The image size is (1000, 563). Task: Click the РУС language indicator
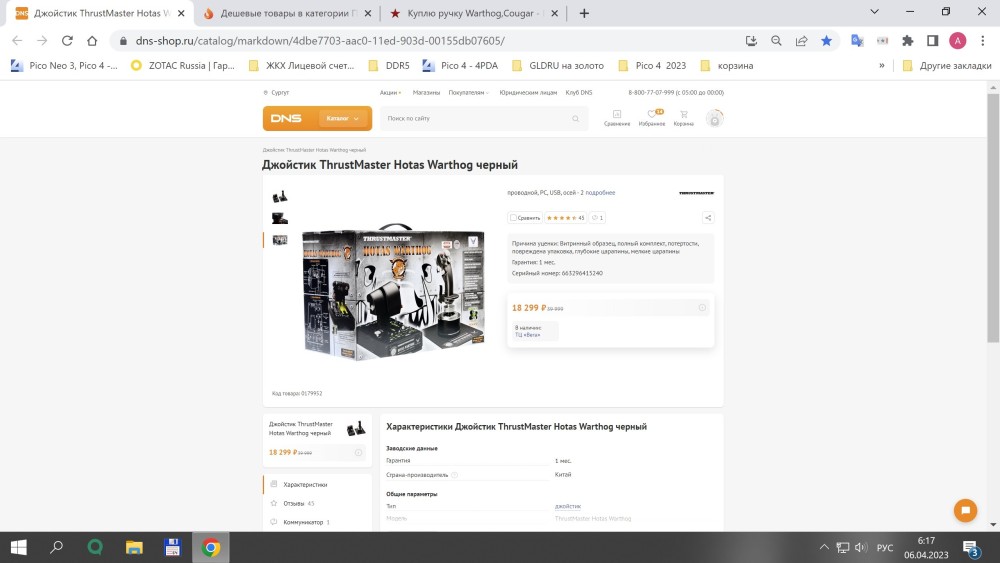click(x=885, y=548)
